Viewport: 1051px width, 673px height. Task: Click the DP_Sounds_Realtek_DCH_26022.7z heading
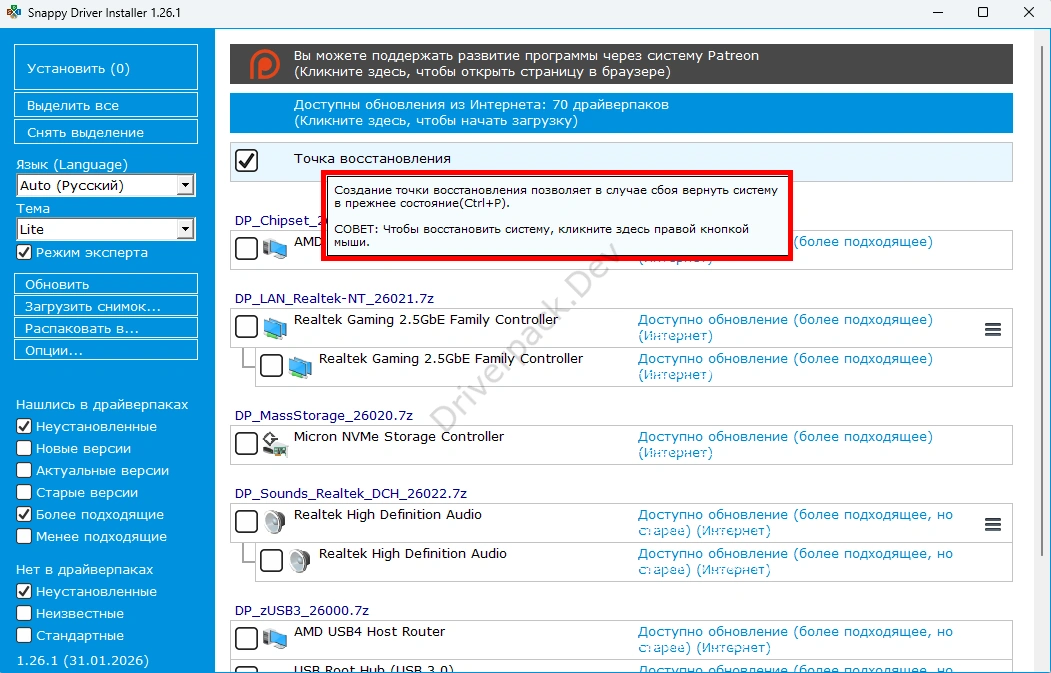pyautogui.click(x=351, y=493)
